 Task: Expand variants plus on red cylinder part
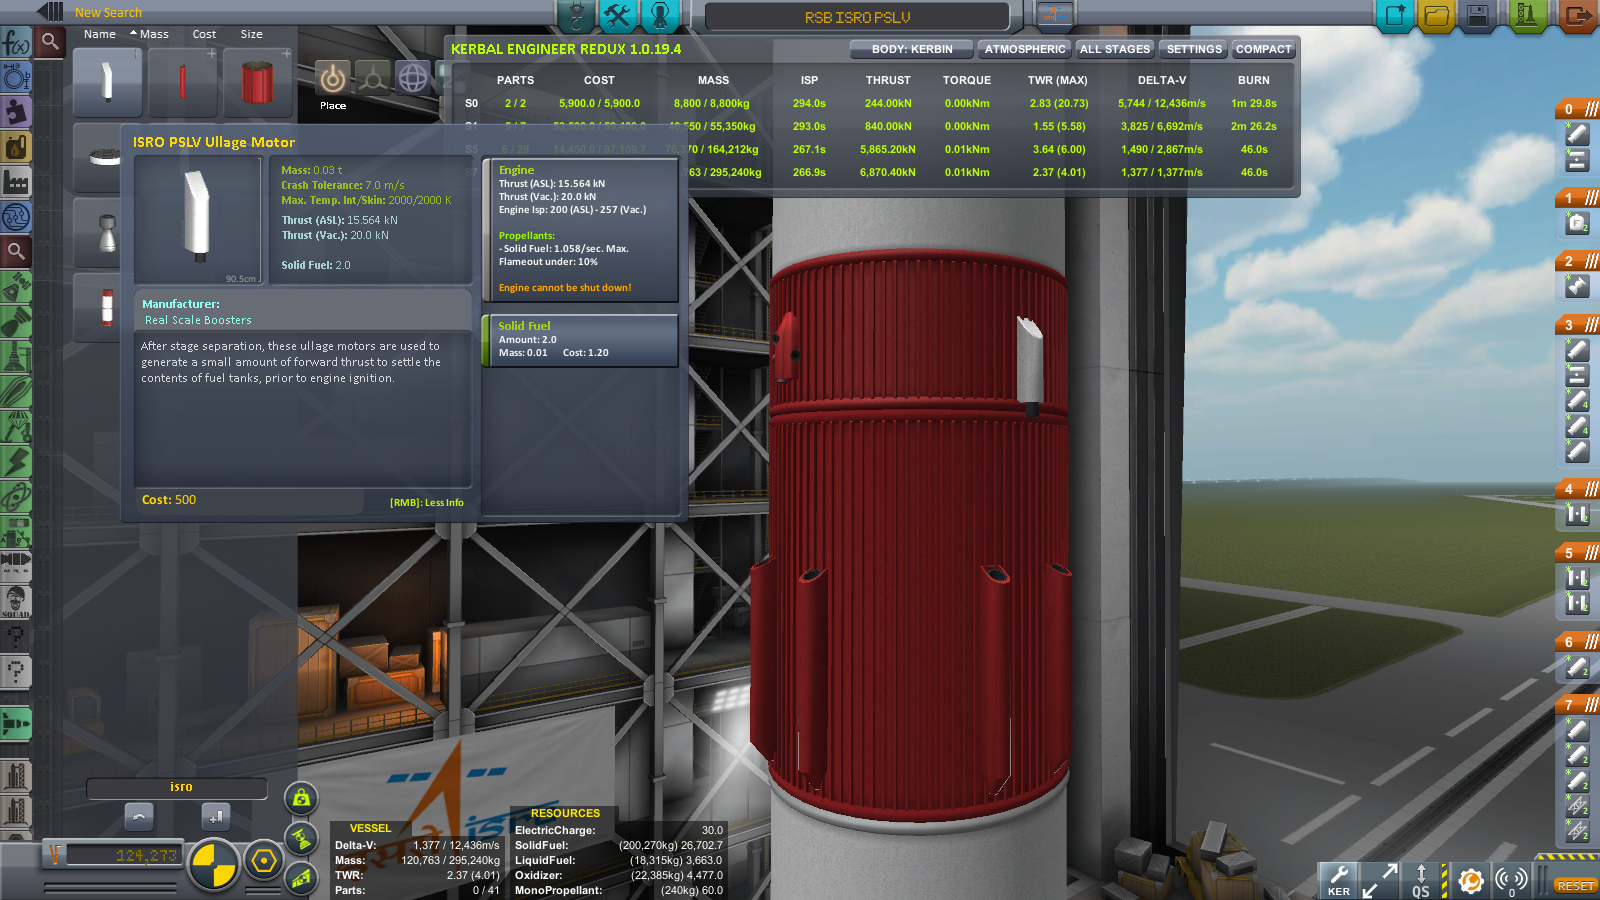point(286,54)
